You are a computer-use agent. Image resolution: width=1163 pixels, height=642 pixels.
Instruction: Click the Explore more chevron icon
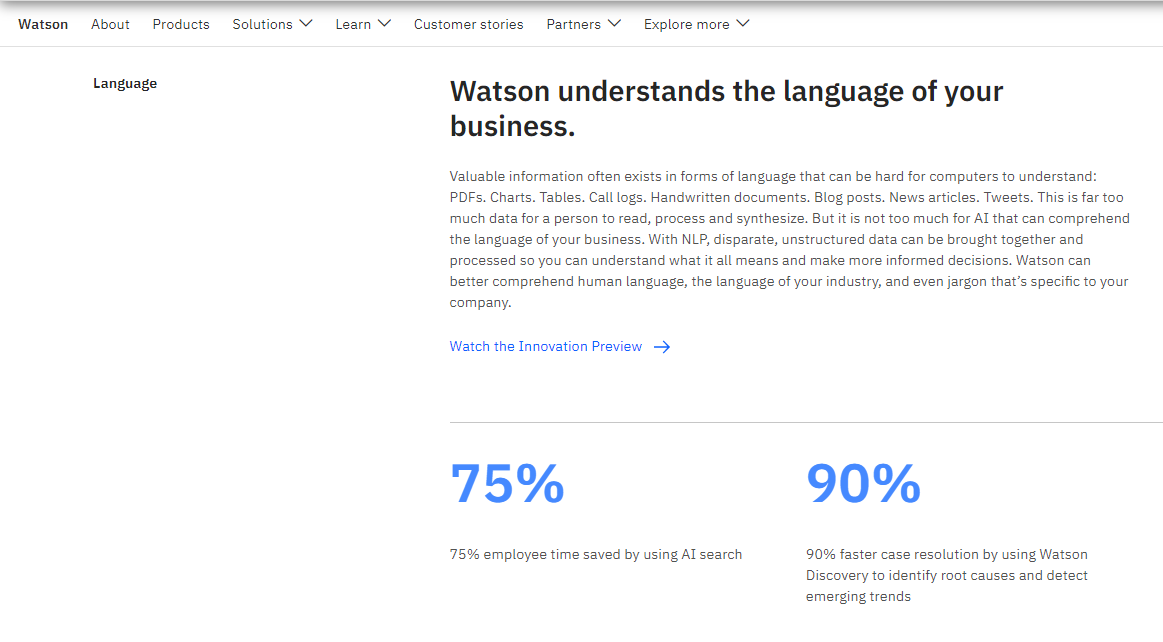(x=742, y=22)
